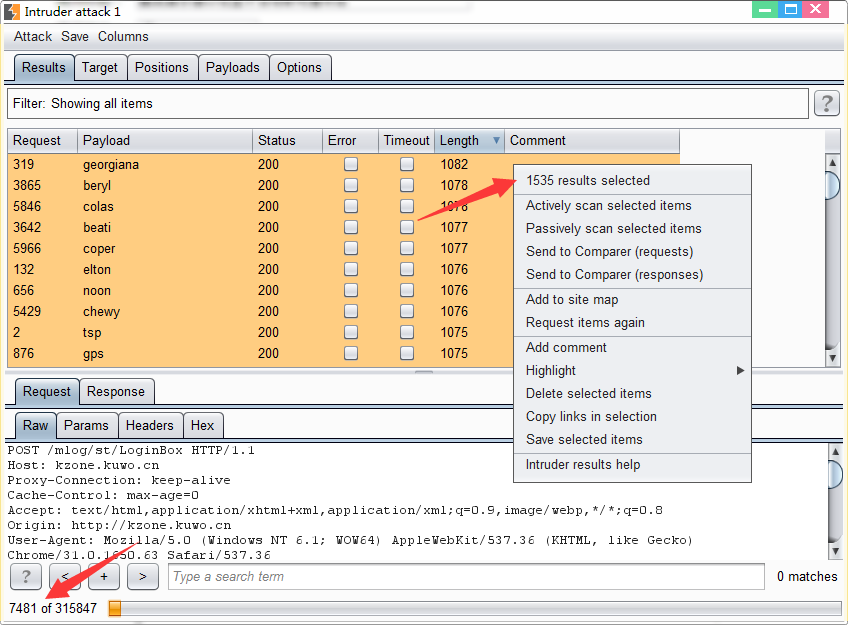Toggle Error checkbox for georgiana row
Viewport: 848px width, 625px height.
351,164
